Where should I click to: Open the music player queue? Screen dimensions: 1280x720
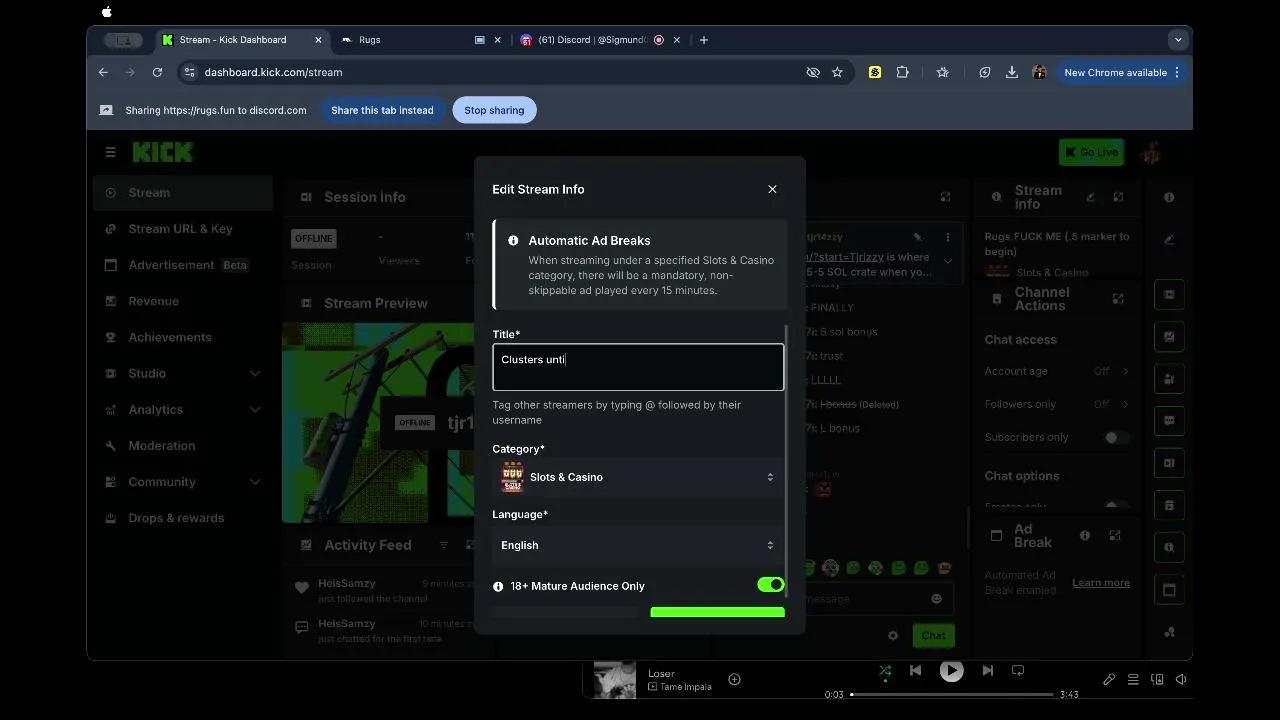tap(1133, 680)
